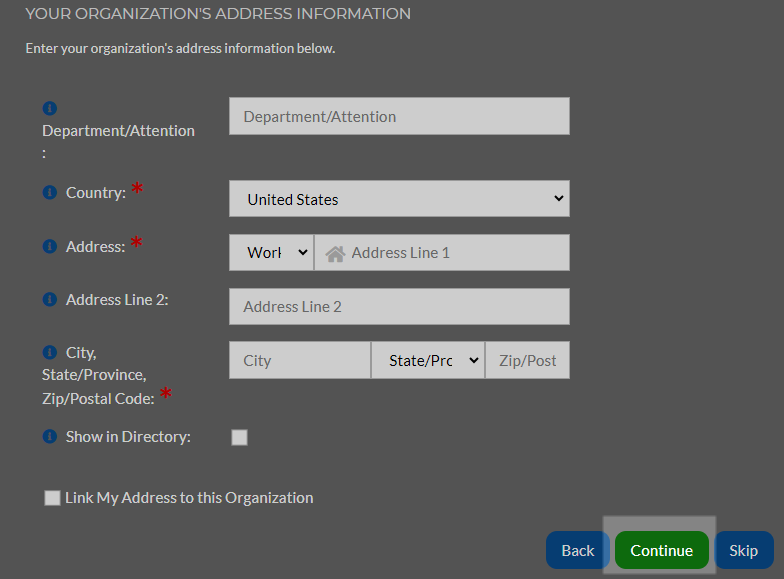The height and width of the screenshot is (579, 784).
Task: Focus the Department/Attention input field
Action: tap(399, 116)
